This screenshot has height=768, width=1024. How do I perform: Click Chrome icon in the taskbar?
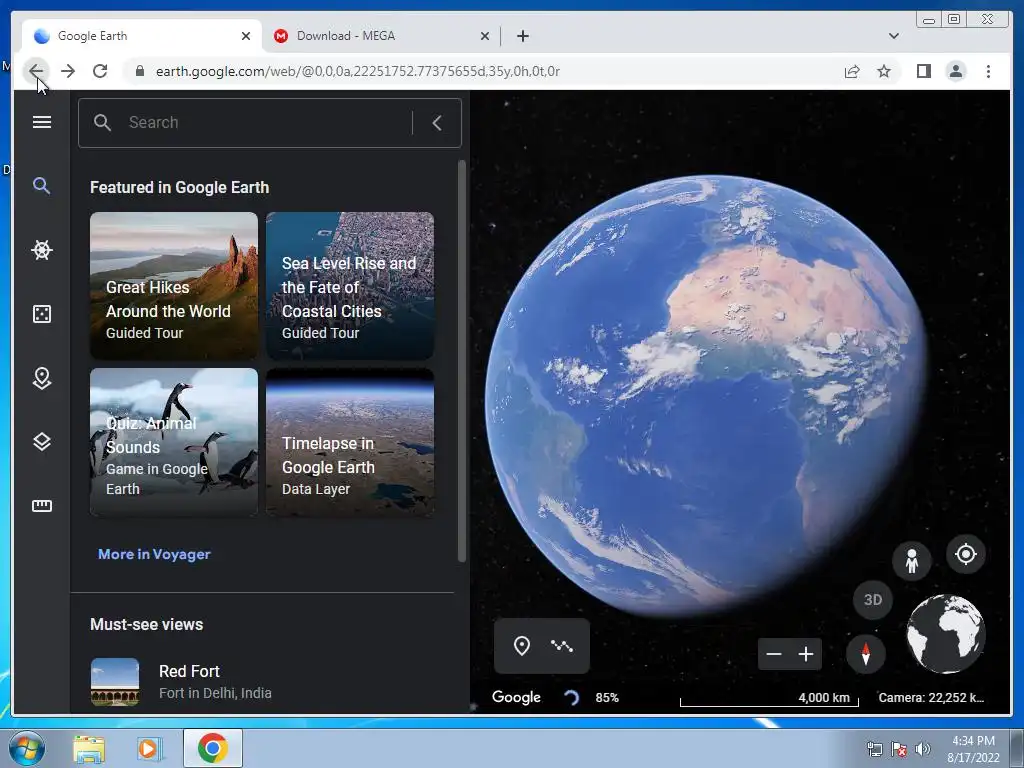213,748
